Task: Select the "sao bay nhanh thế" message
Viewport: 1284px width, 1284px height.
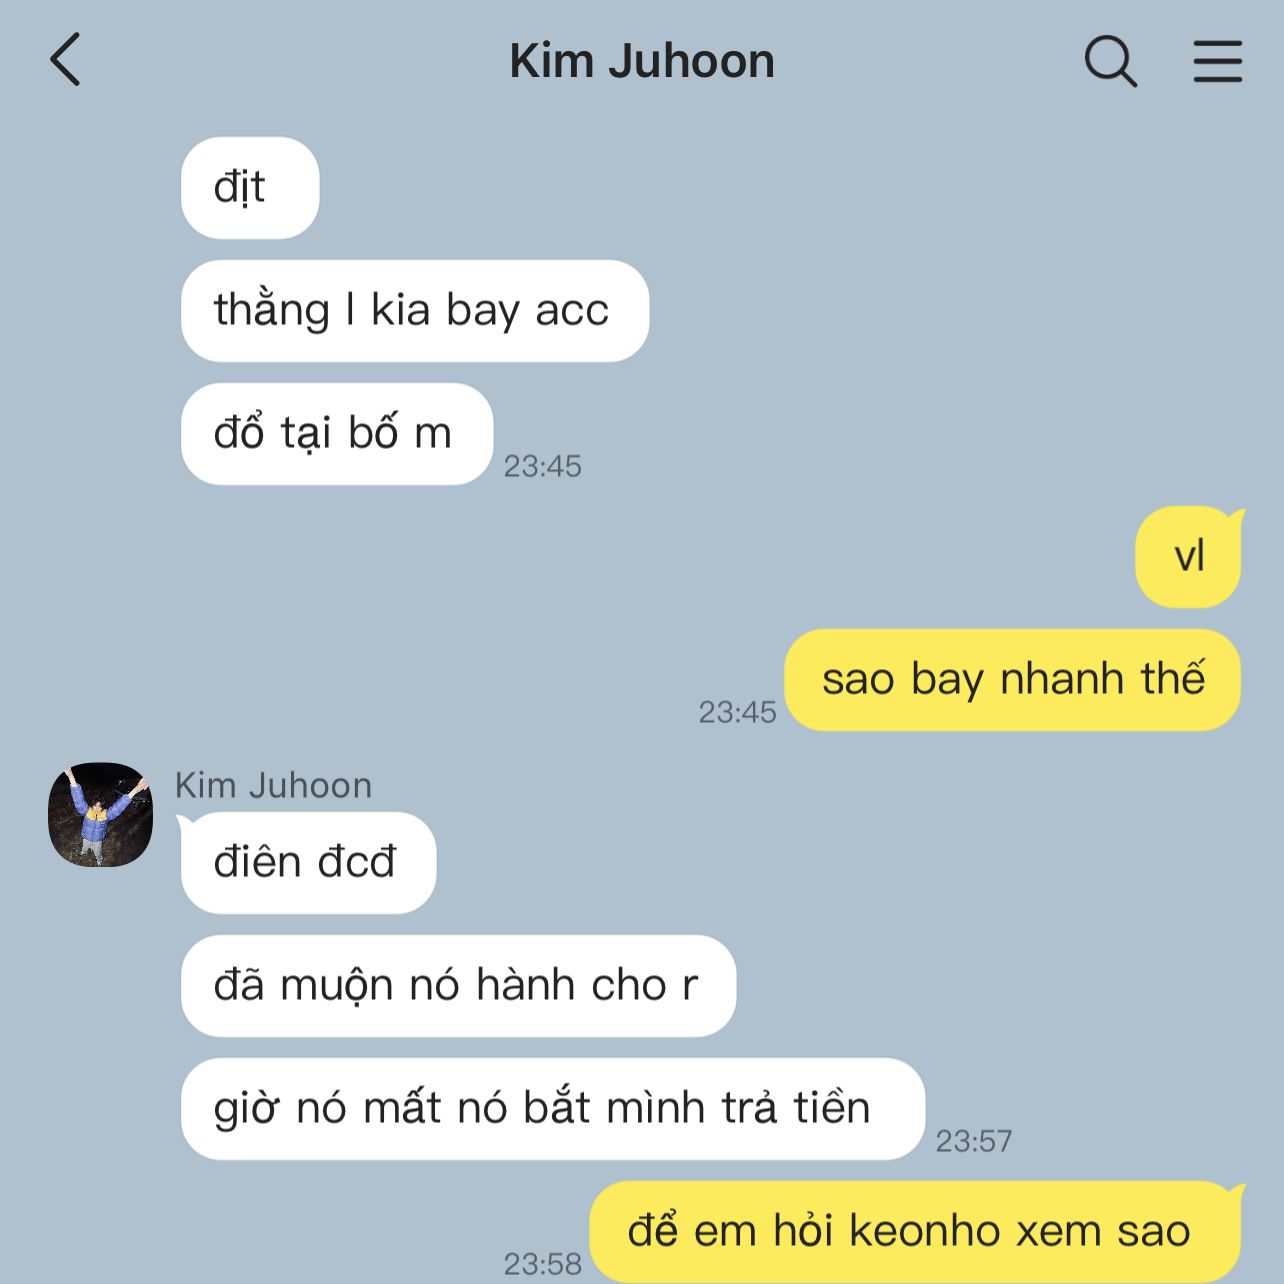Action: 1012,680
